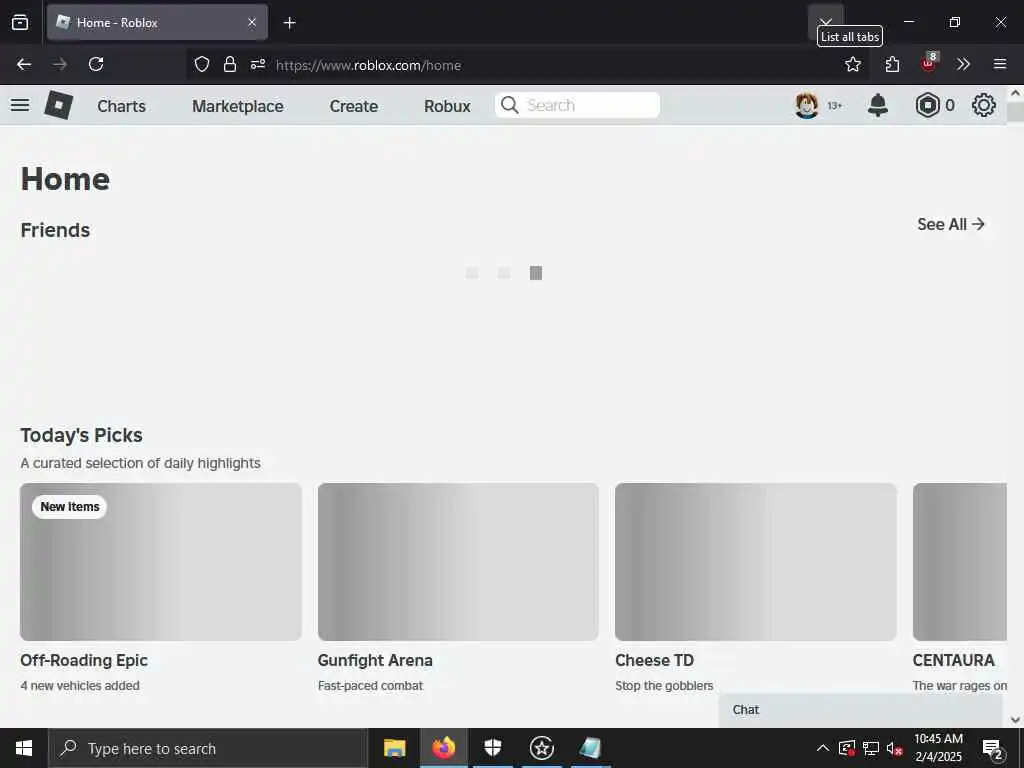This screenshot has width=1024, height=768.
Task: Open the network tray icon
Action: coord(871,748)
